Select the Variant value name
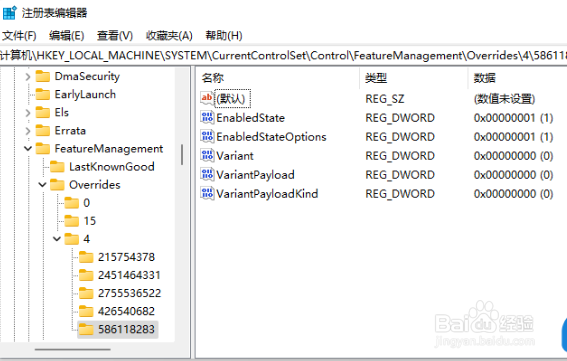 coord(235,156)
